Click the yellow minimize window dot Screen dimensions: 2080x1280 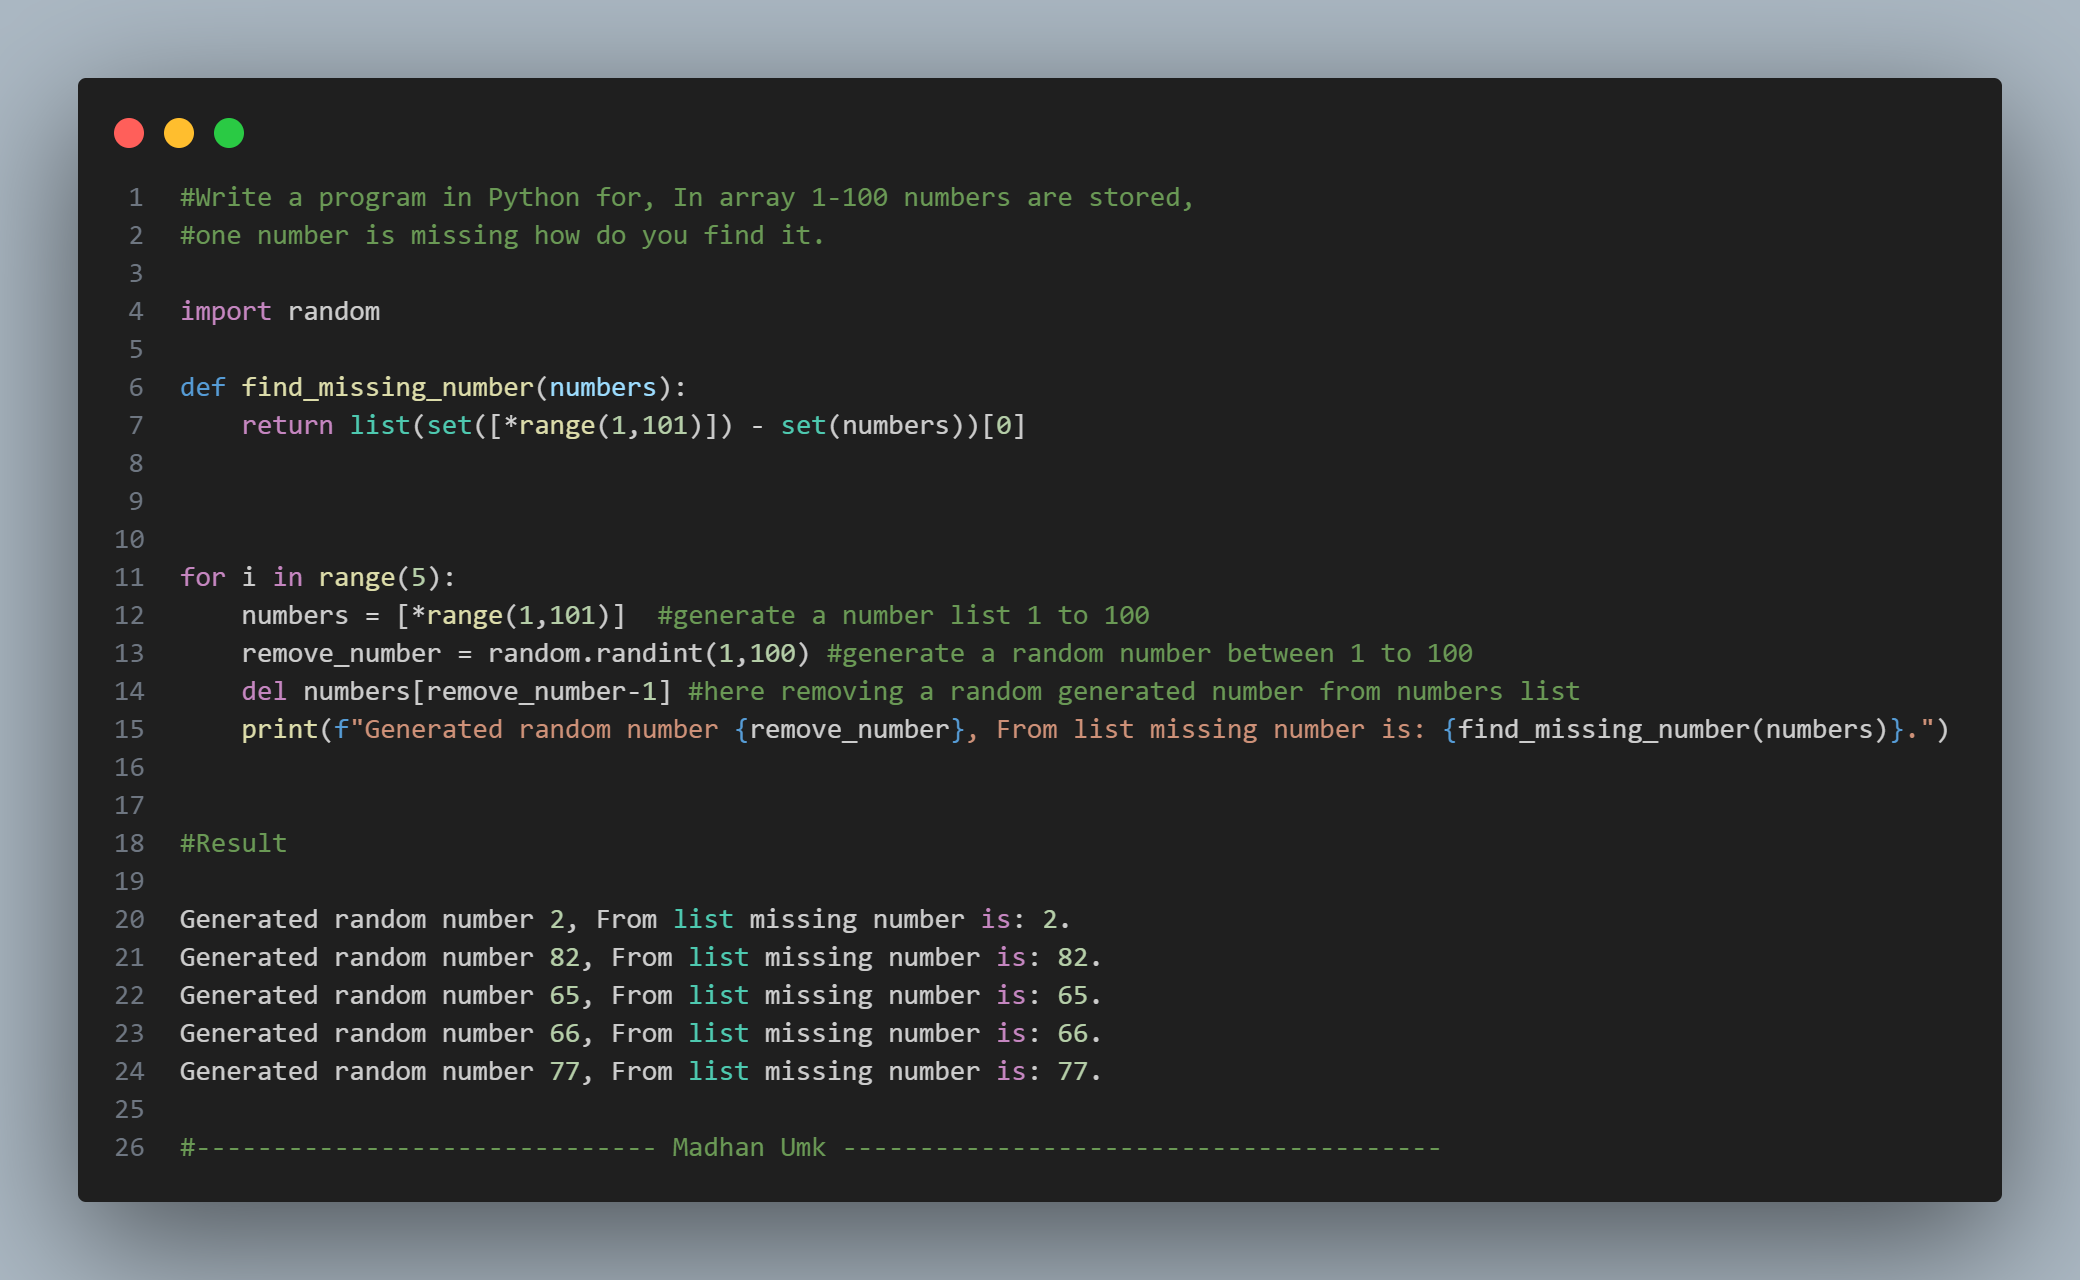179,133
